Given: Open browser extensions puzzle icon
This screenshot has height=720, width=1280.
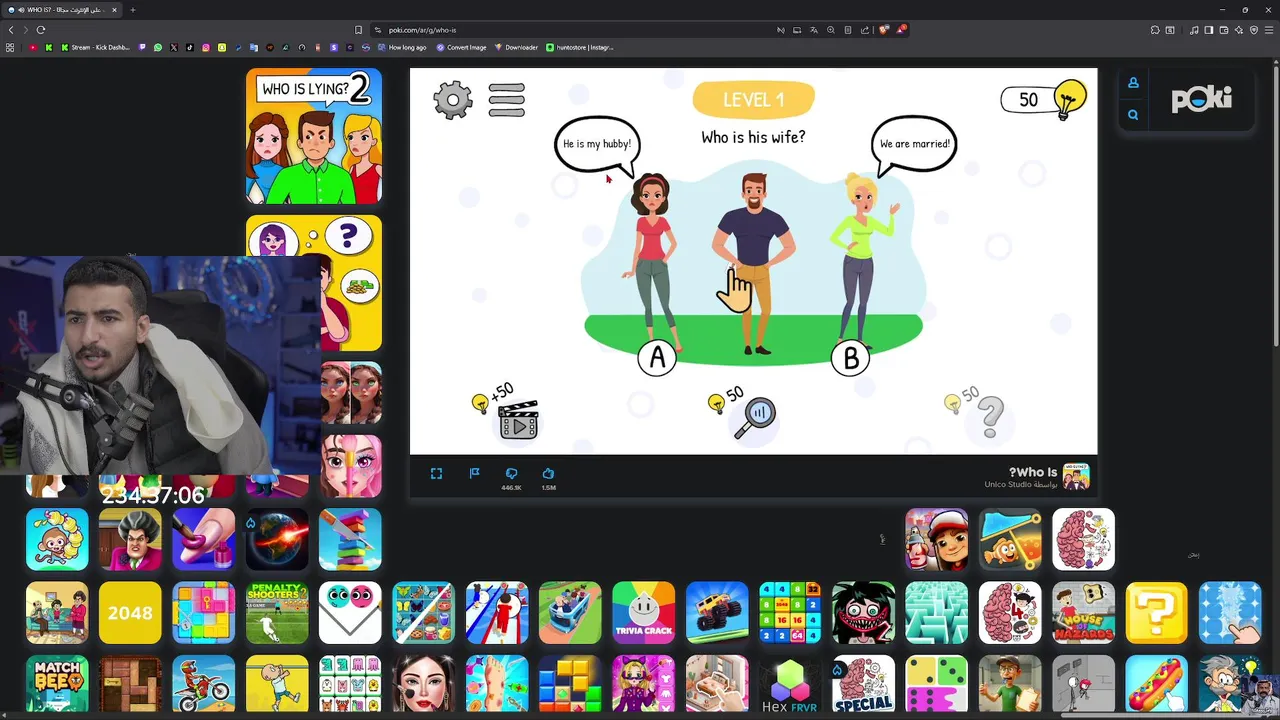Looking at the screenshot, I should tap(1155, 30).
